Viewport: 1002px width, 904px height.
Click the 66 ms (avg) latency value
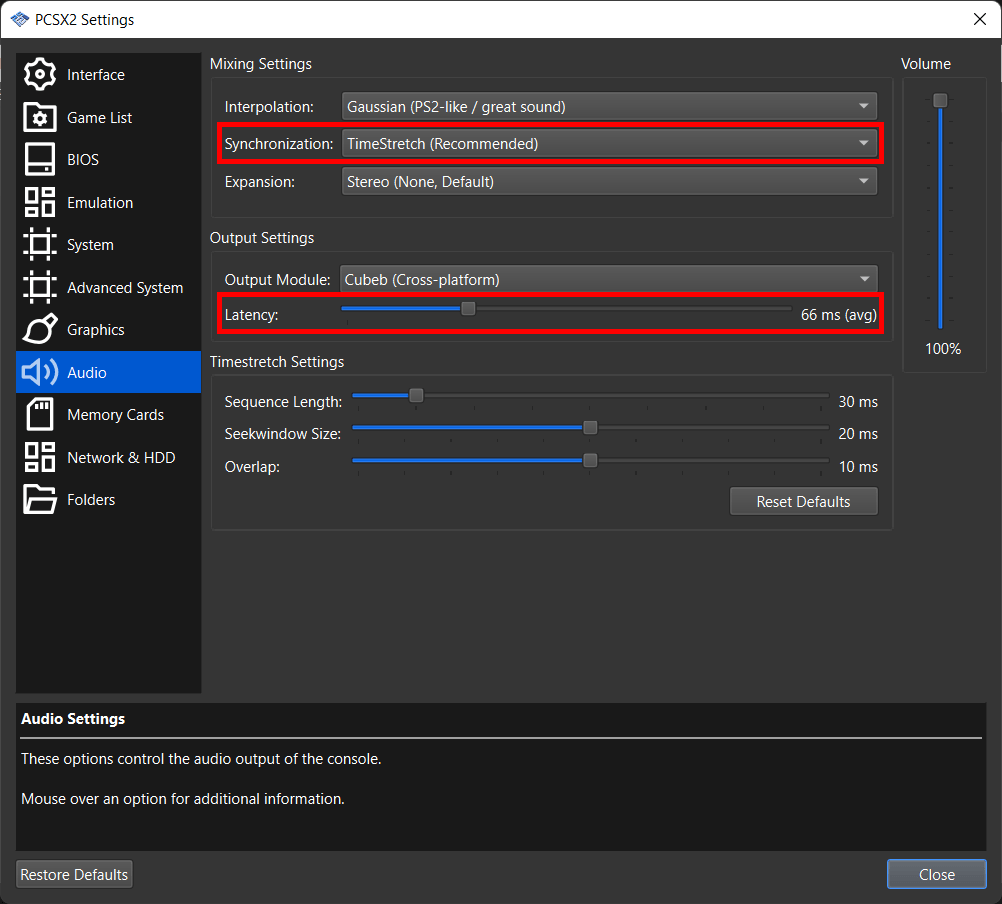click(x=838, y=314)
